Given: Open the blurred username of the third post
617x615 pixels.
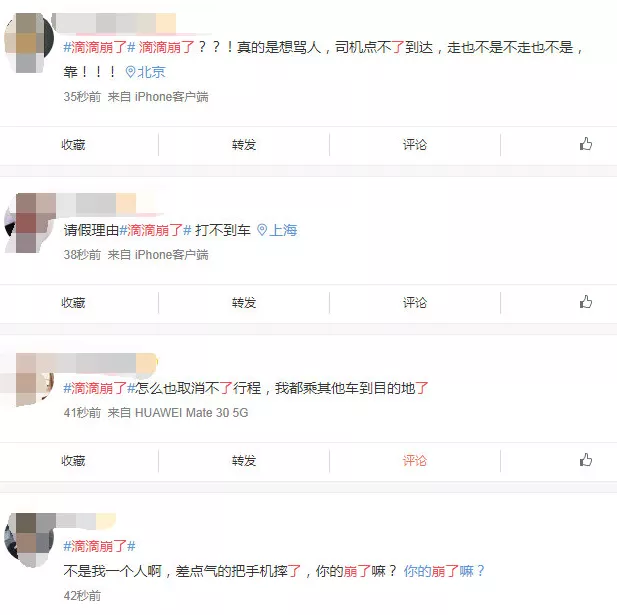Looking at the screenshot, I should click(106, 363).
